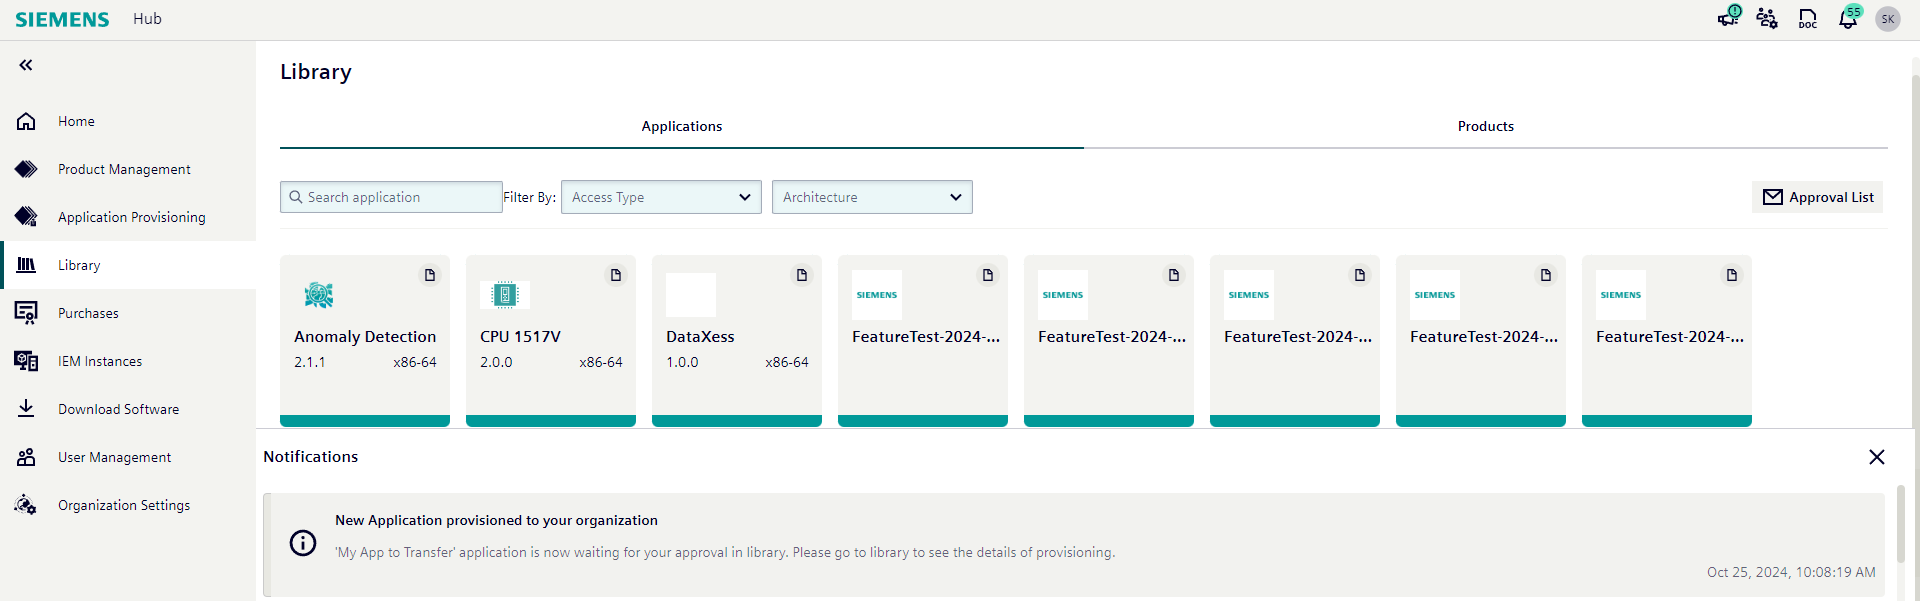
Task: Click the notifications panel scrollbar
Action: (1900, 525)
